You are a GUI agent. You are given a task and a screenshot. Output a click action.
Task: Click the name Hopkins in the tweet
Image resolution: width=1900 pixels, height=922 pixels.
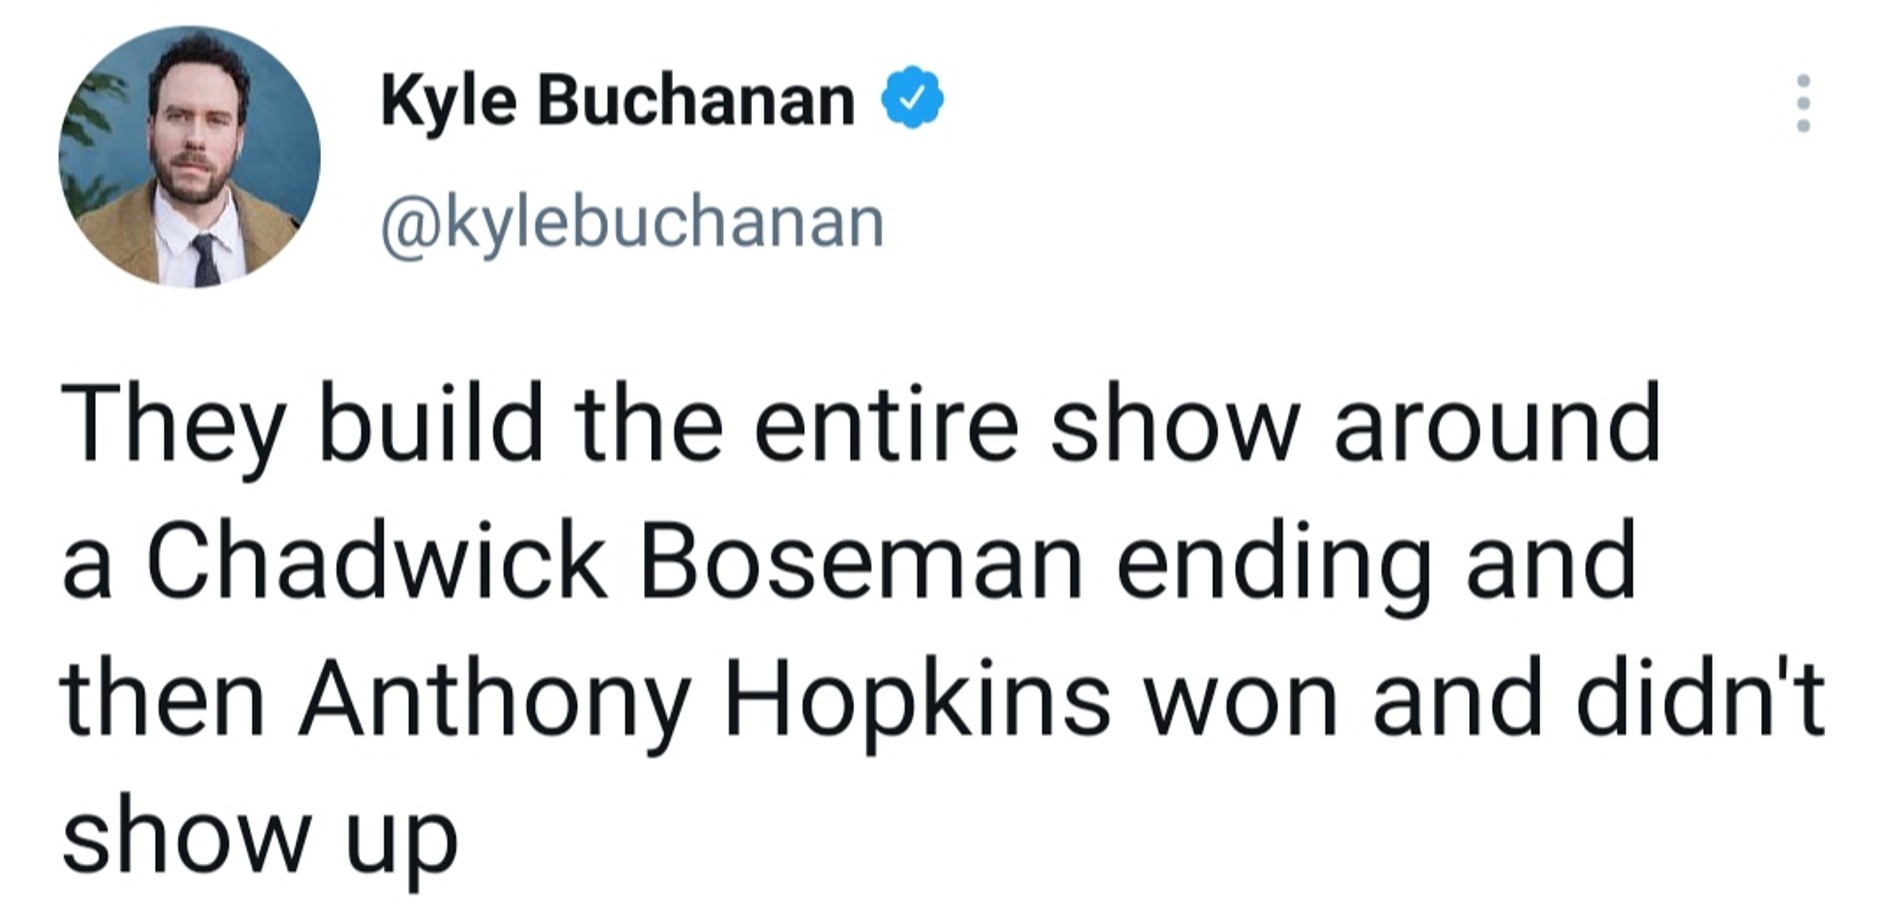916,698
